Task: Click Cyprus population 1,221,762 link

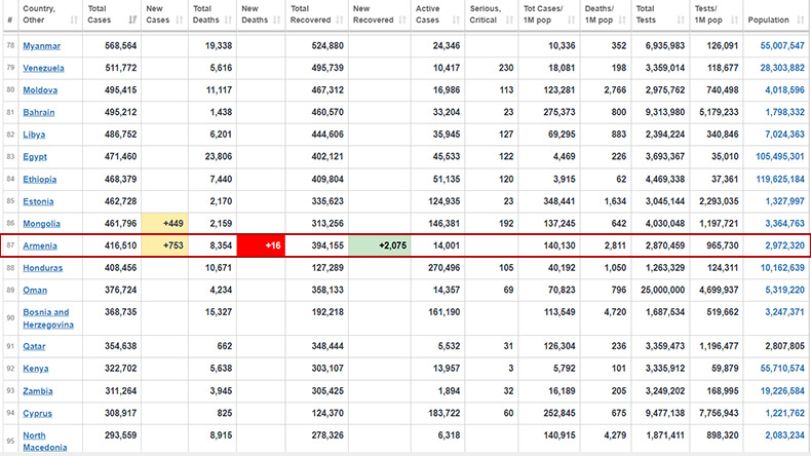Action: coord(785,413)
